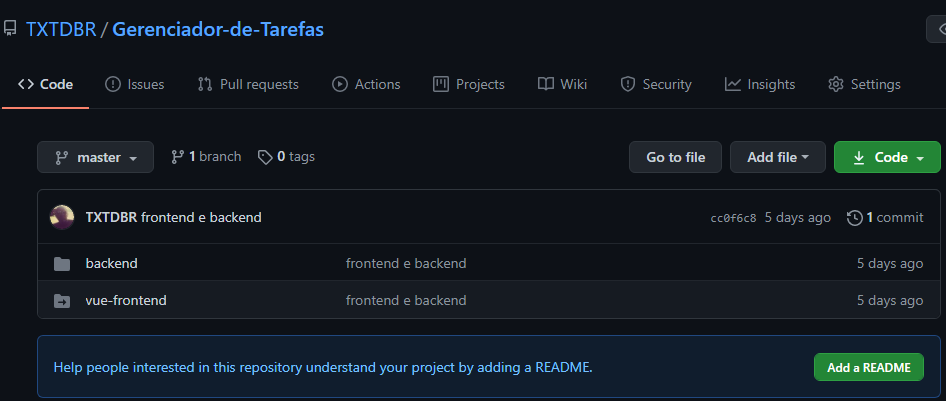Click '5 days ago' in backend row
The image size is (946, 401).
[890, 264]
